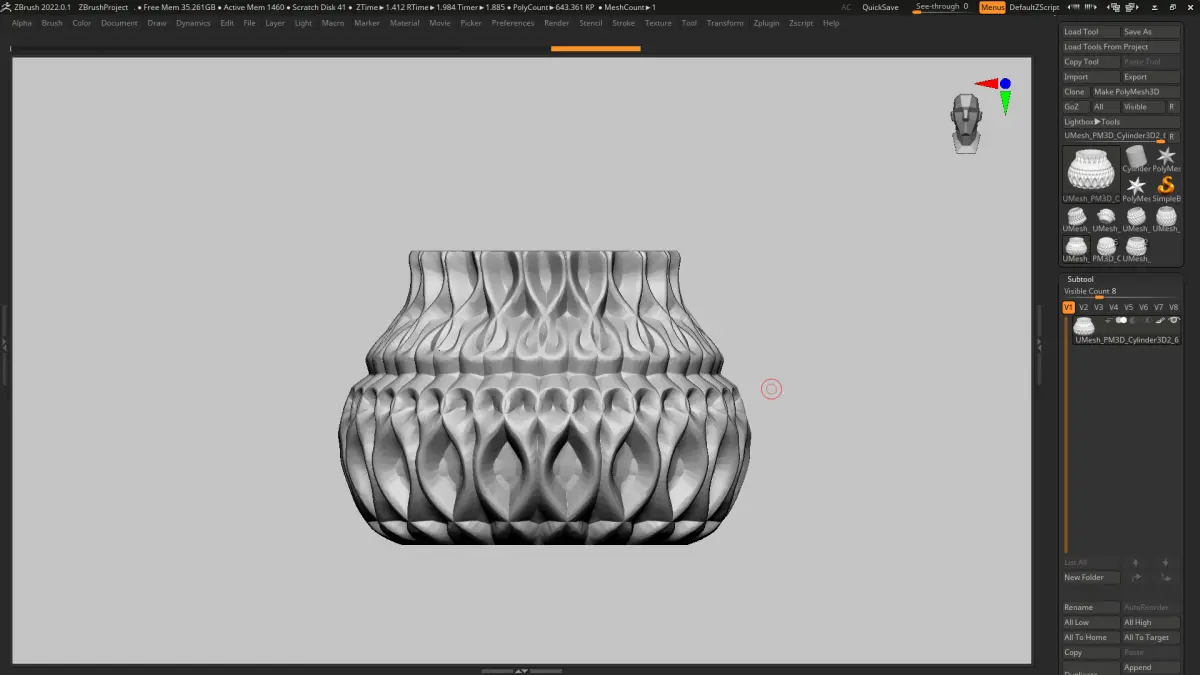Click the Clone button
This screenshot has height=675, width=1200.
pos(1075,92)
